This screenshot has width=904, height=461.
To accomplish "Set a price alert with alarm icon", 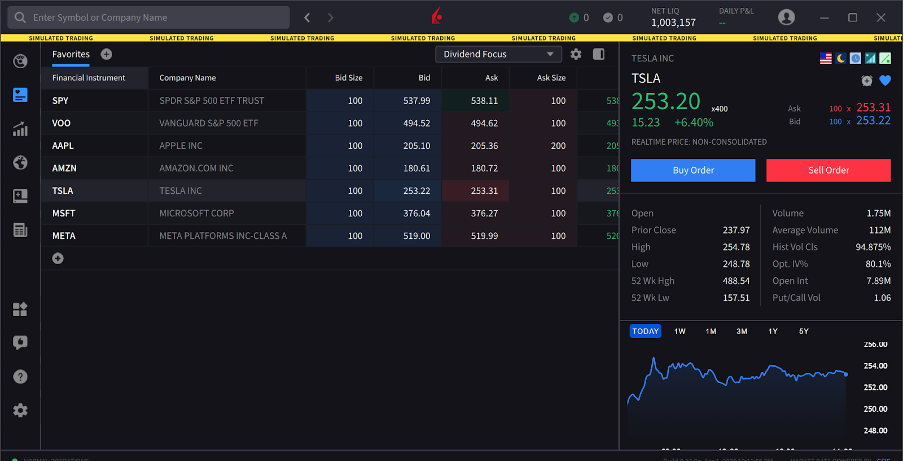I will [867, 81].
